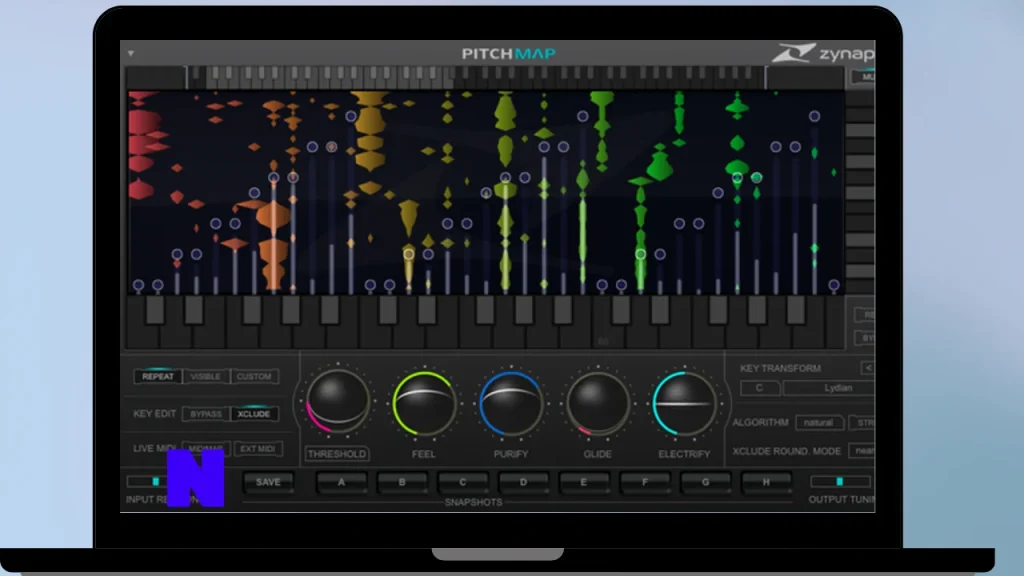Click the PITCHMAP title logo

tap(509, 54)
